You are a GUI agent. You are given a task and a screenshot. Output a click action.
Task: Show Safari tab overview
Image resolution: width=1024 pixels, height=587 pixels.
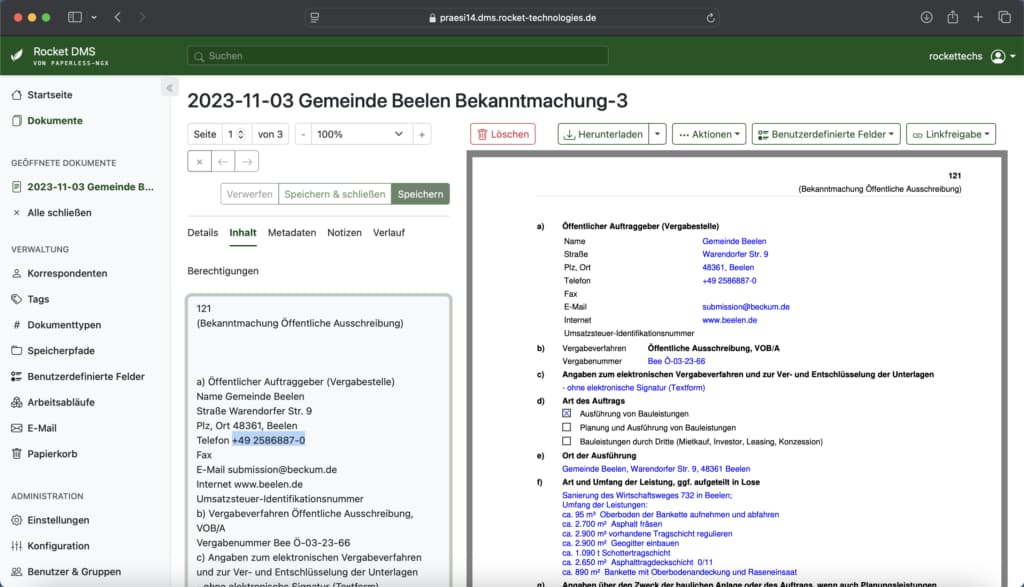[x=1004, y=18]
